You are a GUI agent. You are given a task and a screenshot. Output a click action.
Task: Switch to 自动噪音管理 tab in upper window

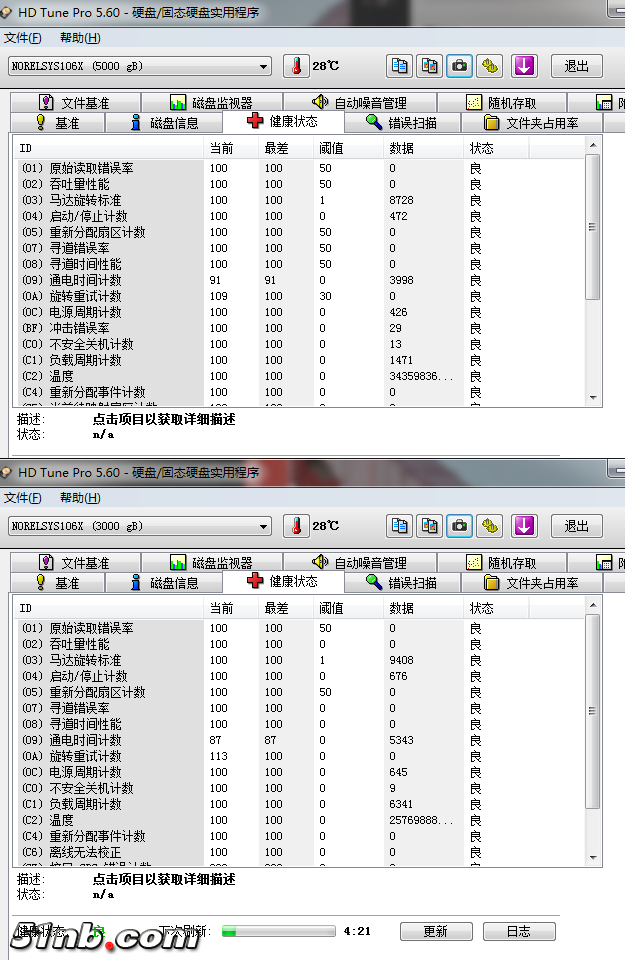click(360, 102)
